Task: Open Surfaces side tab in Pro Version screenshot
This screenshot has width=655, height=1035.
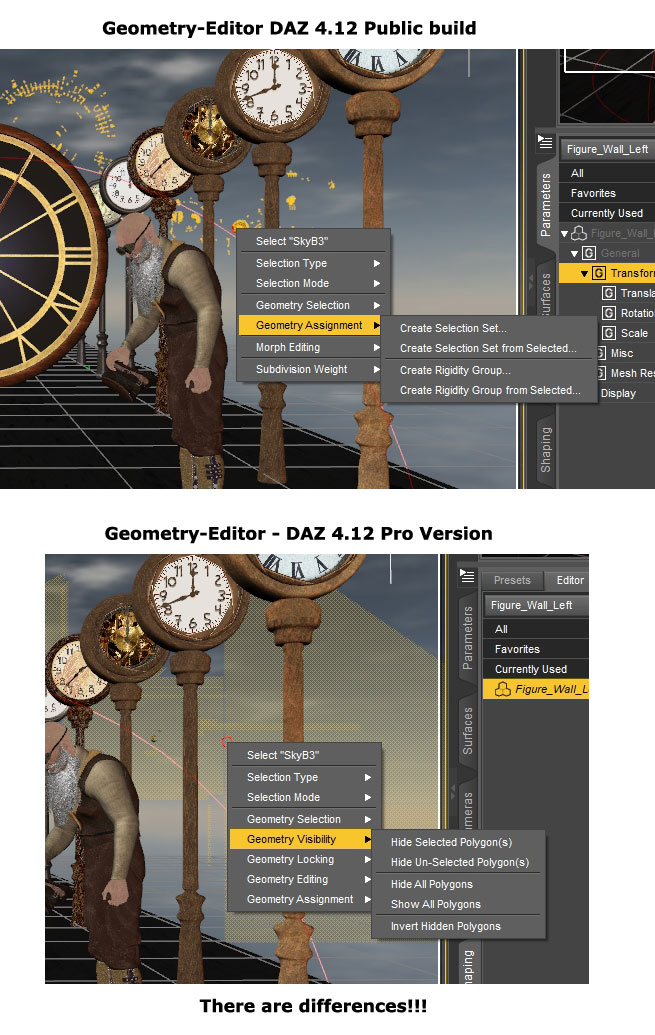Action: tap(467, 731)
